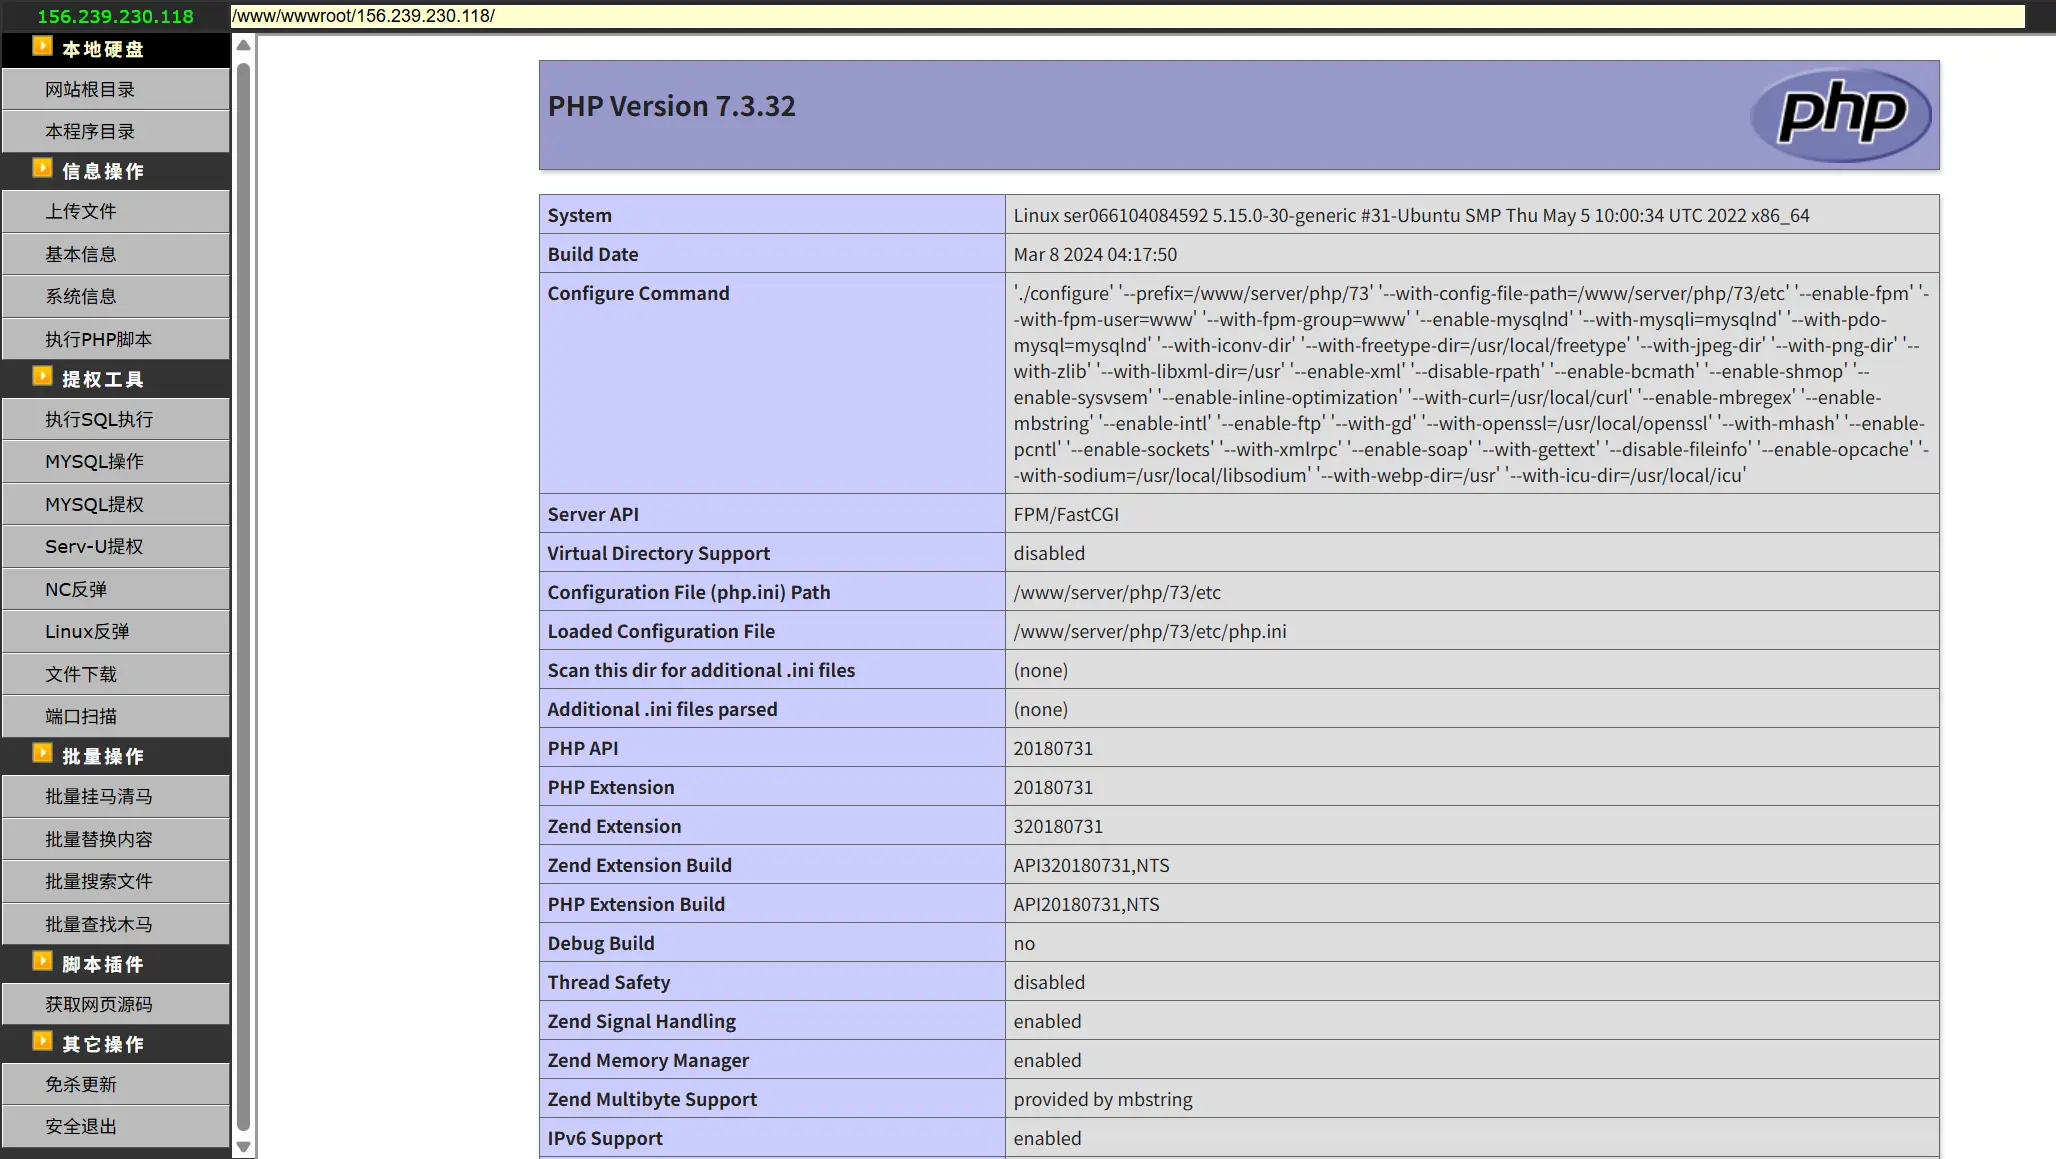Click 免杀更新 in the sidebar

[116, 1085]
